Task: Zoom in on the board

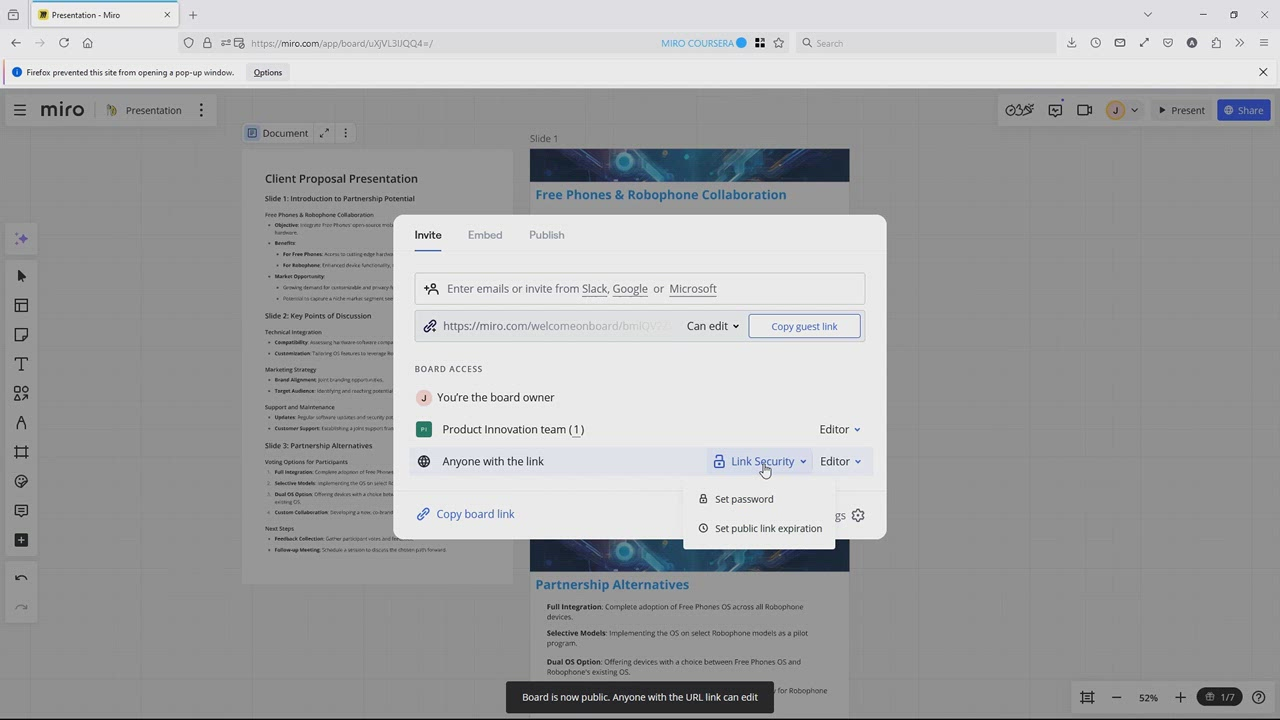Action: (1180, 697)
